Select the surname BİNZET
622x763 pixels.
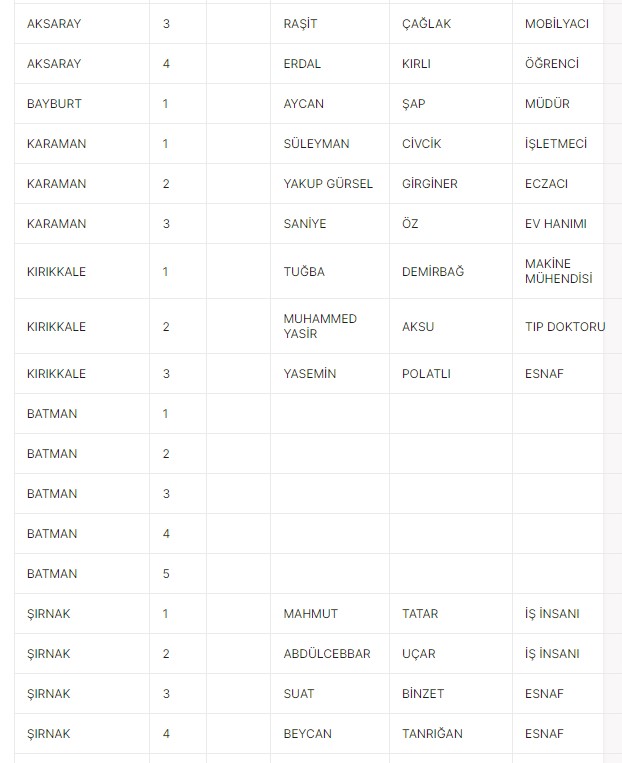pos(423,693)
